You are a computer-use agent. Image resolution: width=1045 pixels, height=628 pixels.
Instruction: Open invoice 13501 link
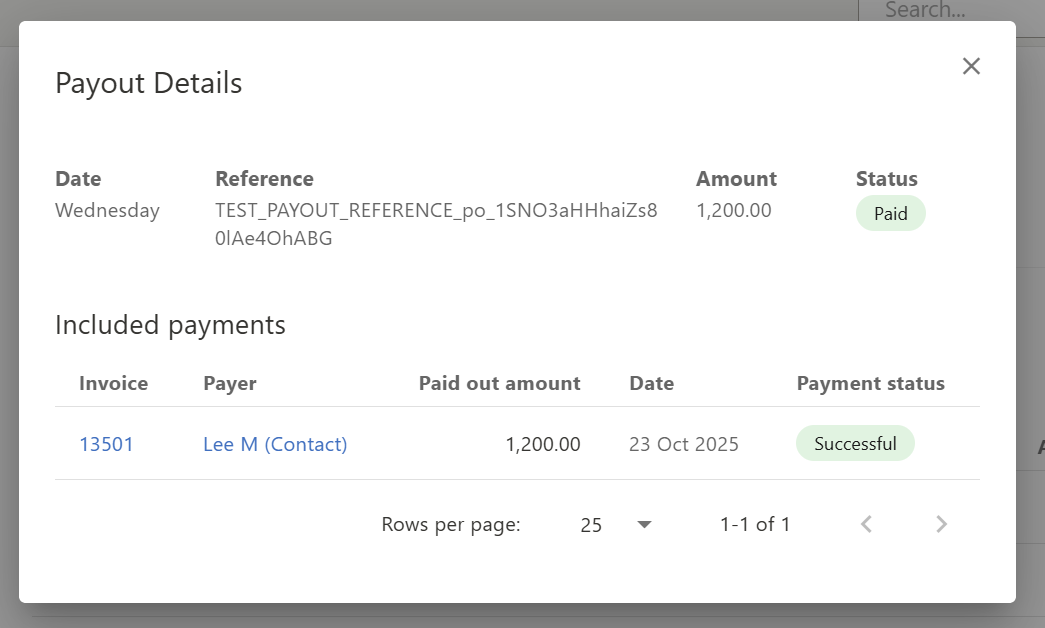(x=106, y=444)
